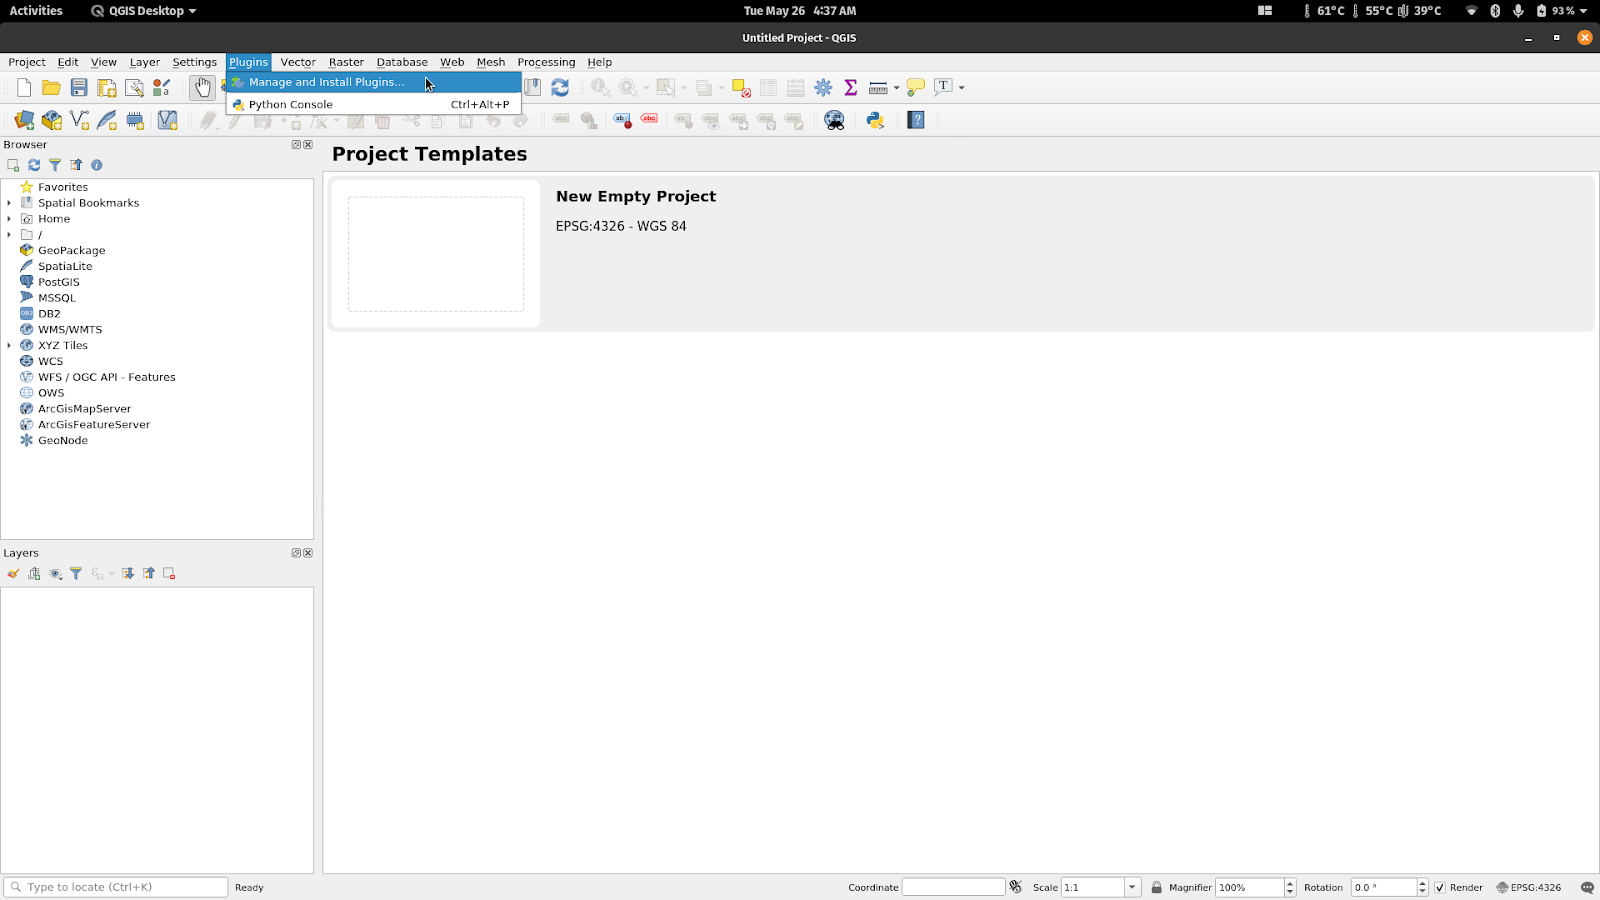
Task: Open Layout Manager icon
Action: click(x=134, y=88)
